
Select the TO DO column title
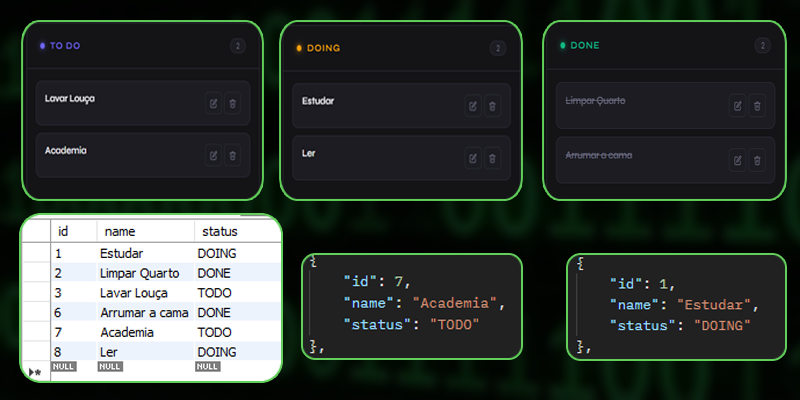[x=65, y=46]
